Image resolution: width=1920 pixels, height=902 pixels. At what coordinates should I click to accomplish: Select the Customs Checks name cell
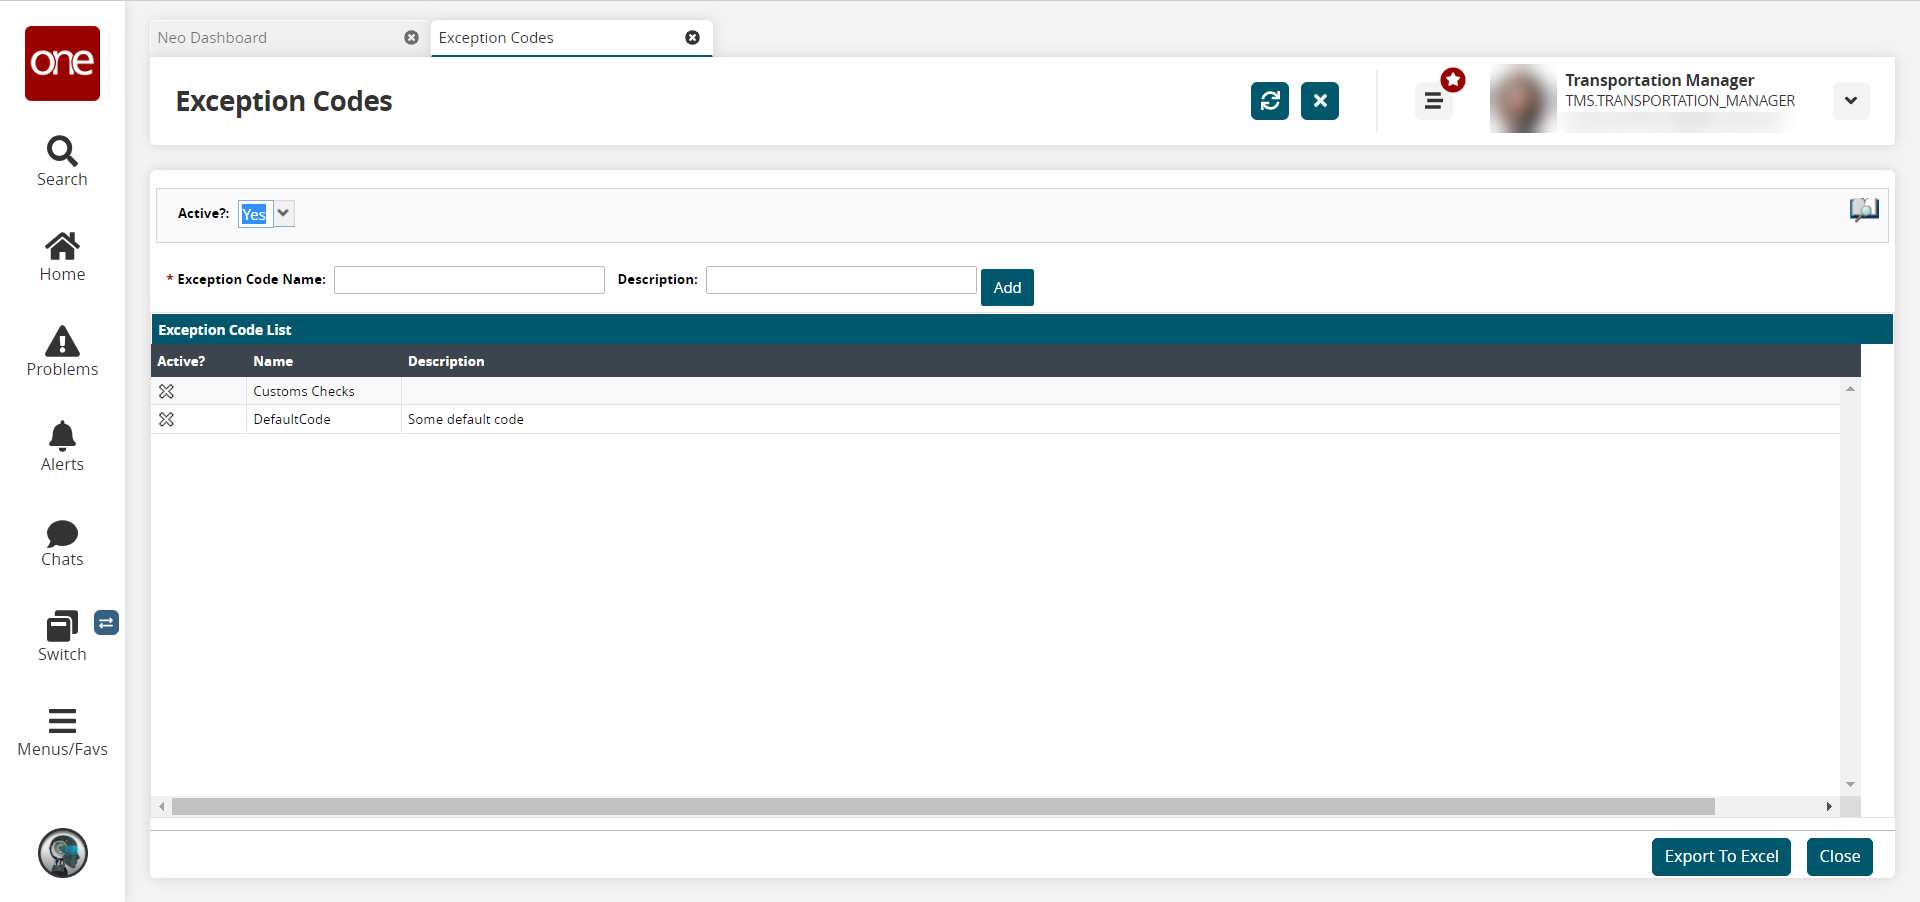[x=324, y=391]
